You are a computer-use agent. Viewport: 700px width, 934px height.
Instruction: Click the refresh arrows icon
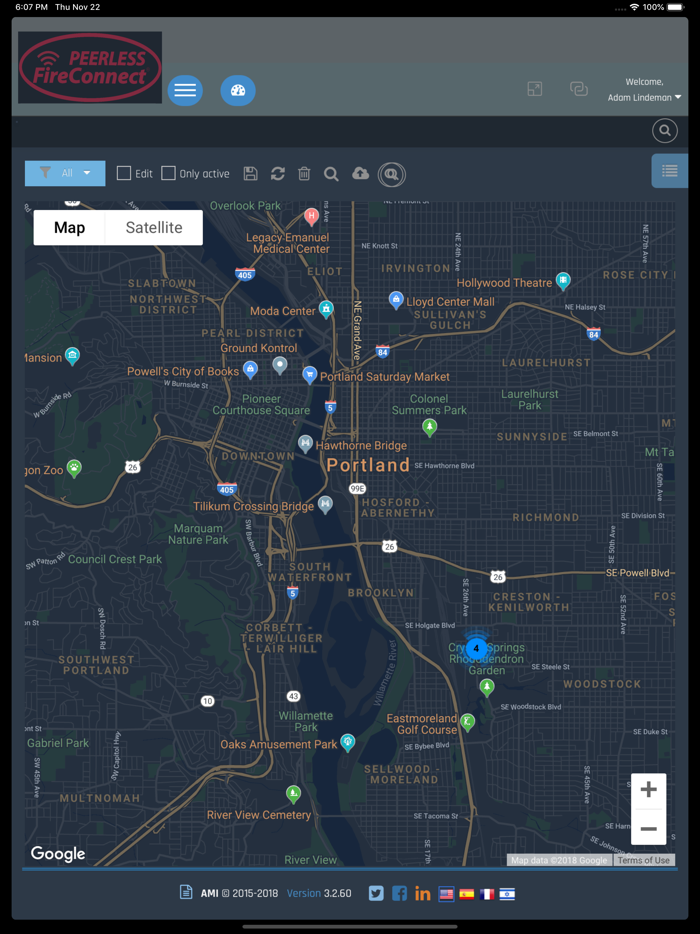[x=278, y=173]
